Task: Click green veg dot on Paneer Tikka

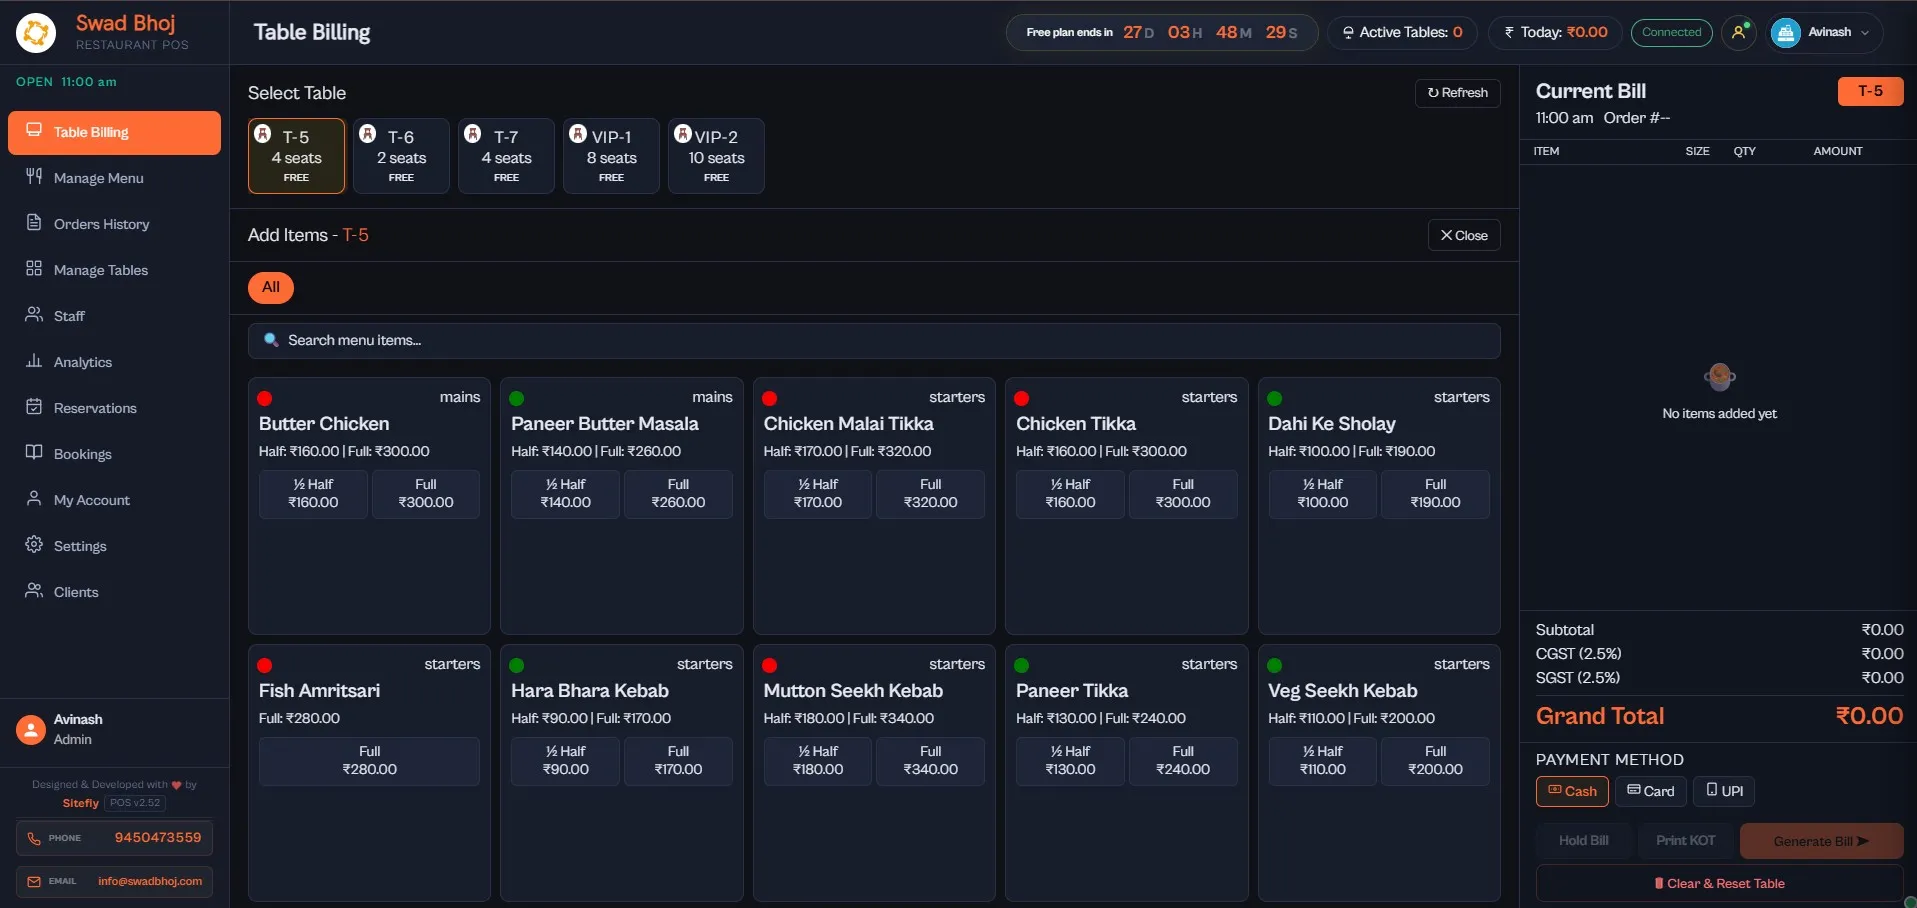Action: point(1022,665)
